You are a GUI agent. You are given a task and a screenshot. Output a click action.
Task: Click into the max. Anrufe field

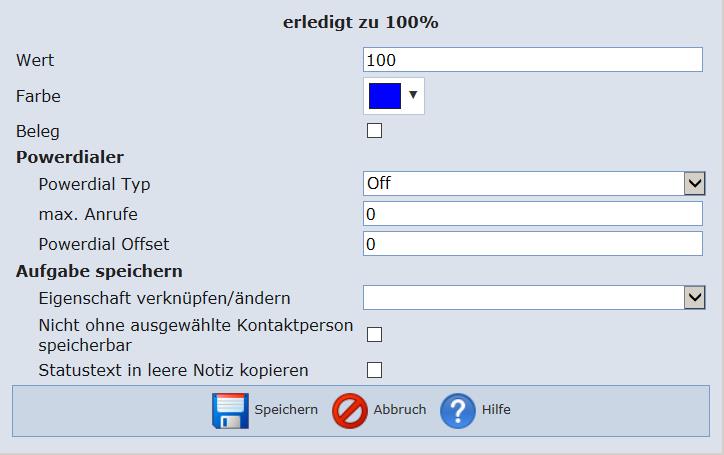(533, 214)
